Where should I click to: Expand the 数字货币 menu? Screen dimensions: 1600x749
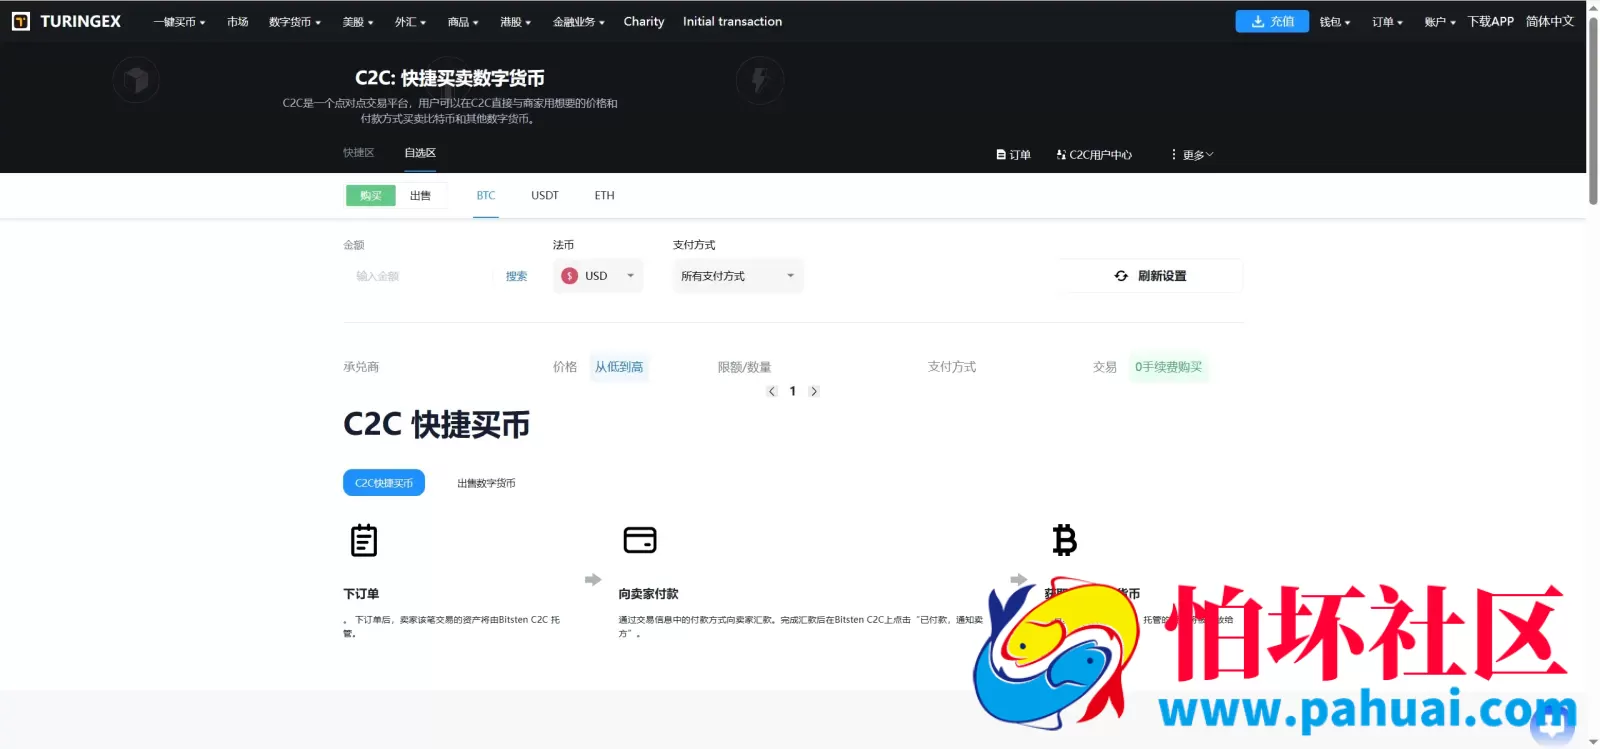pyautogui.click(x=295, y=22)
